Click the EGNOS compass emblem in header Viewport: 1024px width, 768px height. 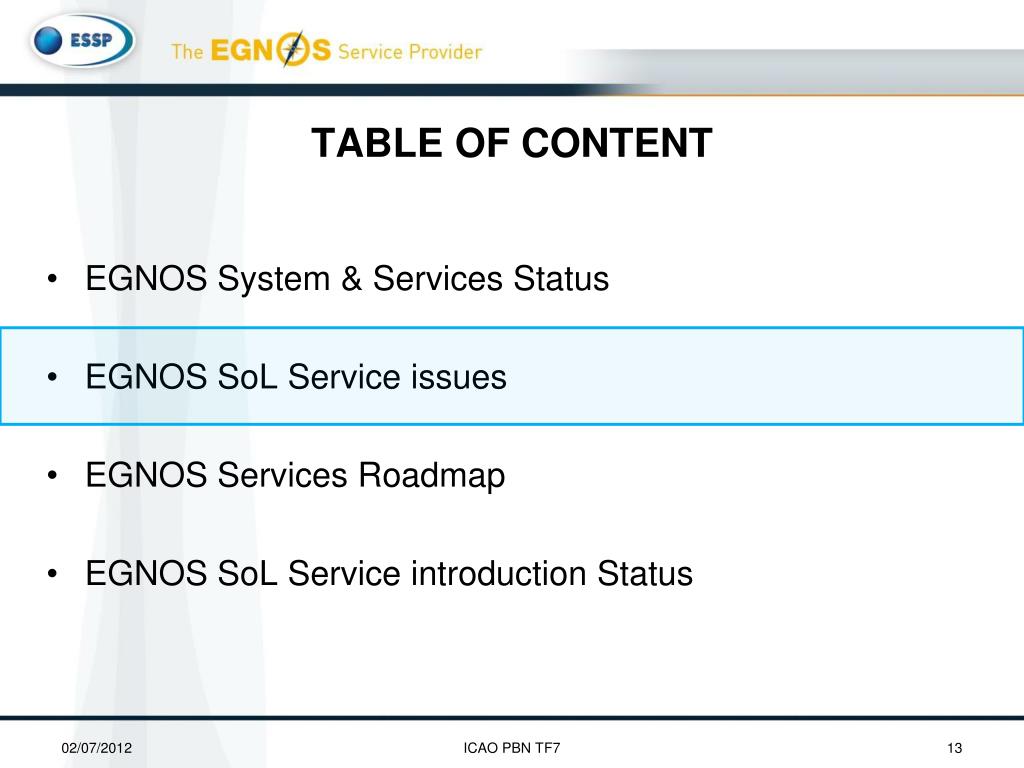(293, 49)
